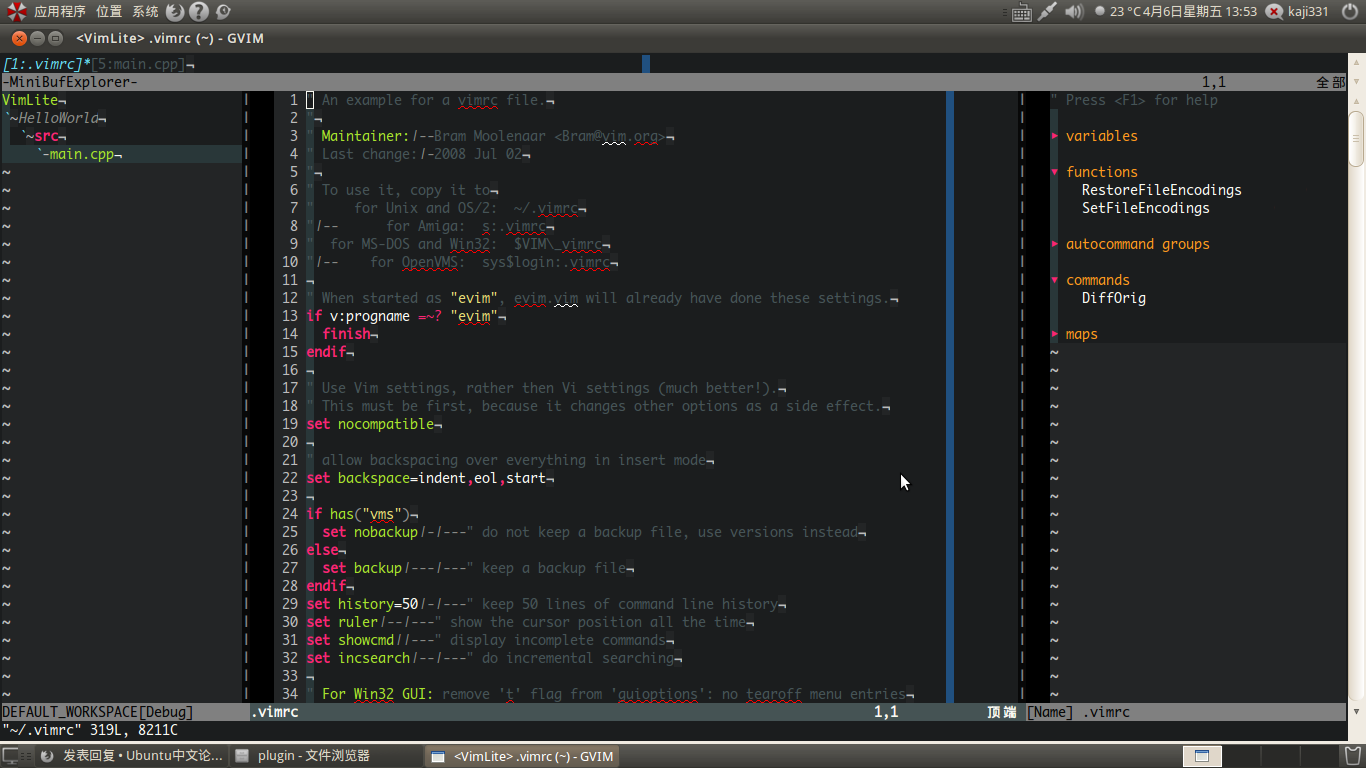Switch to the [5:main.cpp] buffer tab
This screenshot has height=768, width=1366.
pyautogui.click(x=138, y=64)
